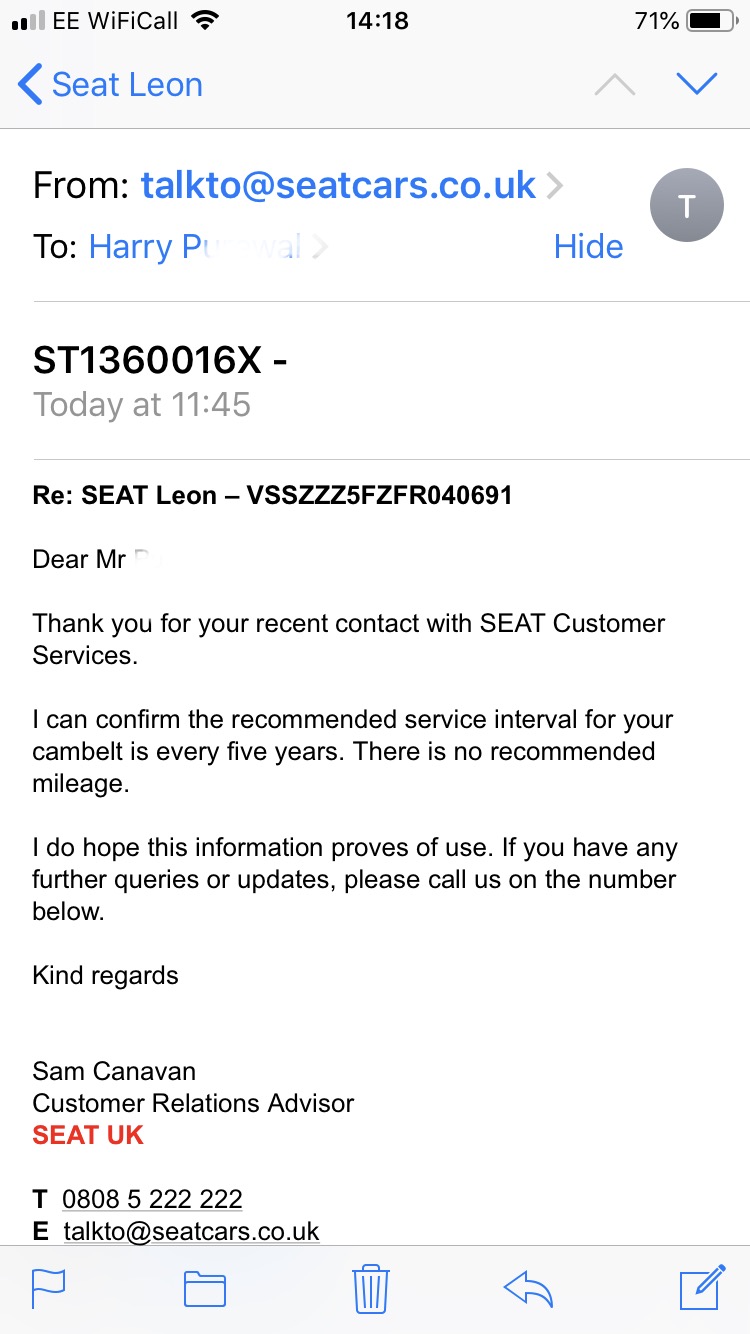The width and height of the screenshot is (750, 1334).
Task: Tap the reply arrow icon
Action: [x=529, y=1288]
